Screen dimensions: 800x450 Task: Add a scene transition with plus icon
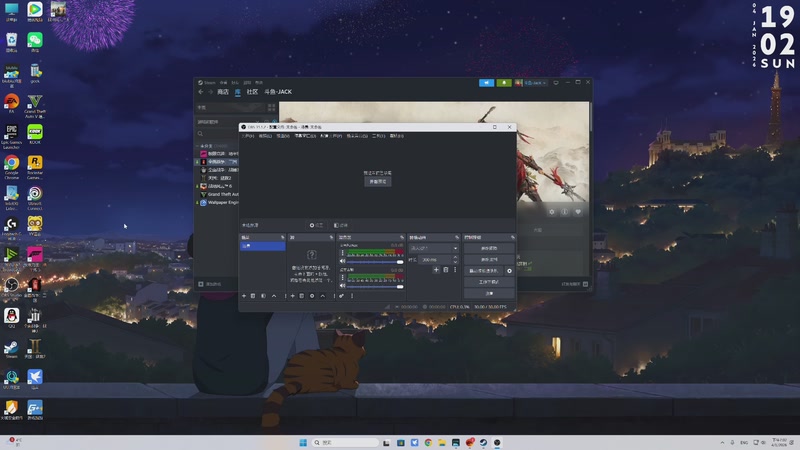436,270
